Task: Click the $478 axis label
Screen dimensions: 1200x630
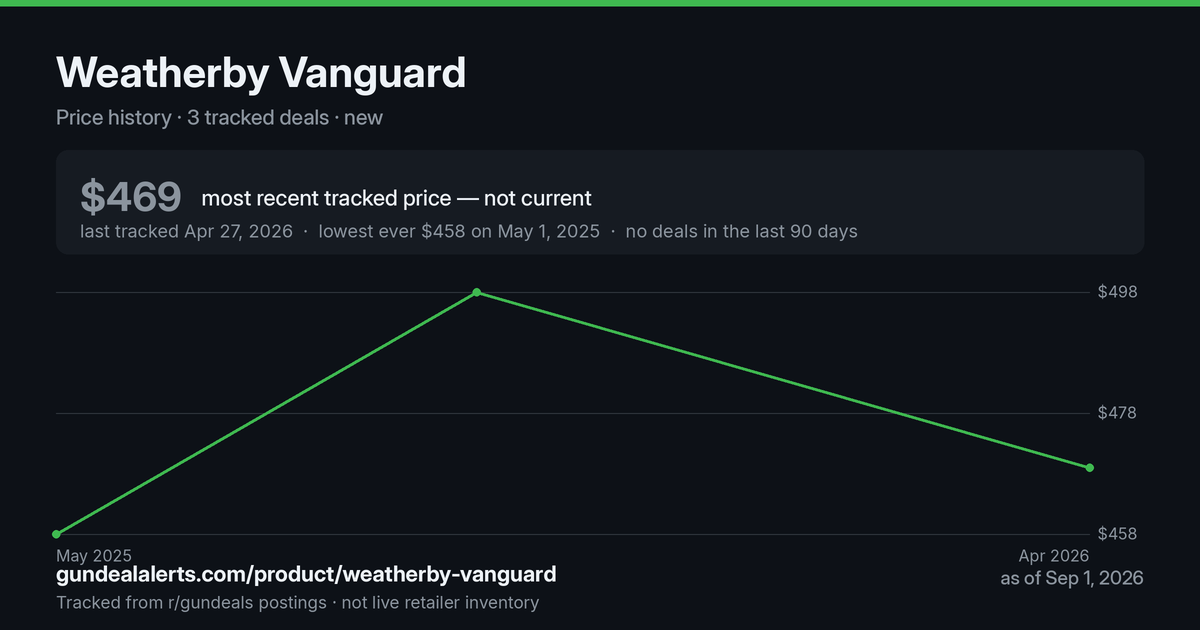Action: click(1117, 413)
